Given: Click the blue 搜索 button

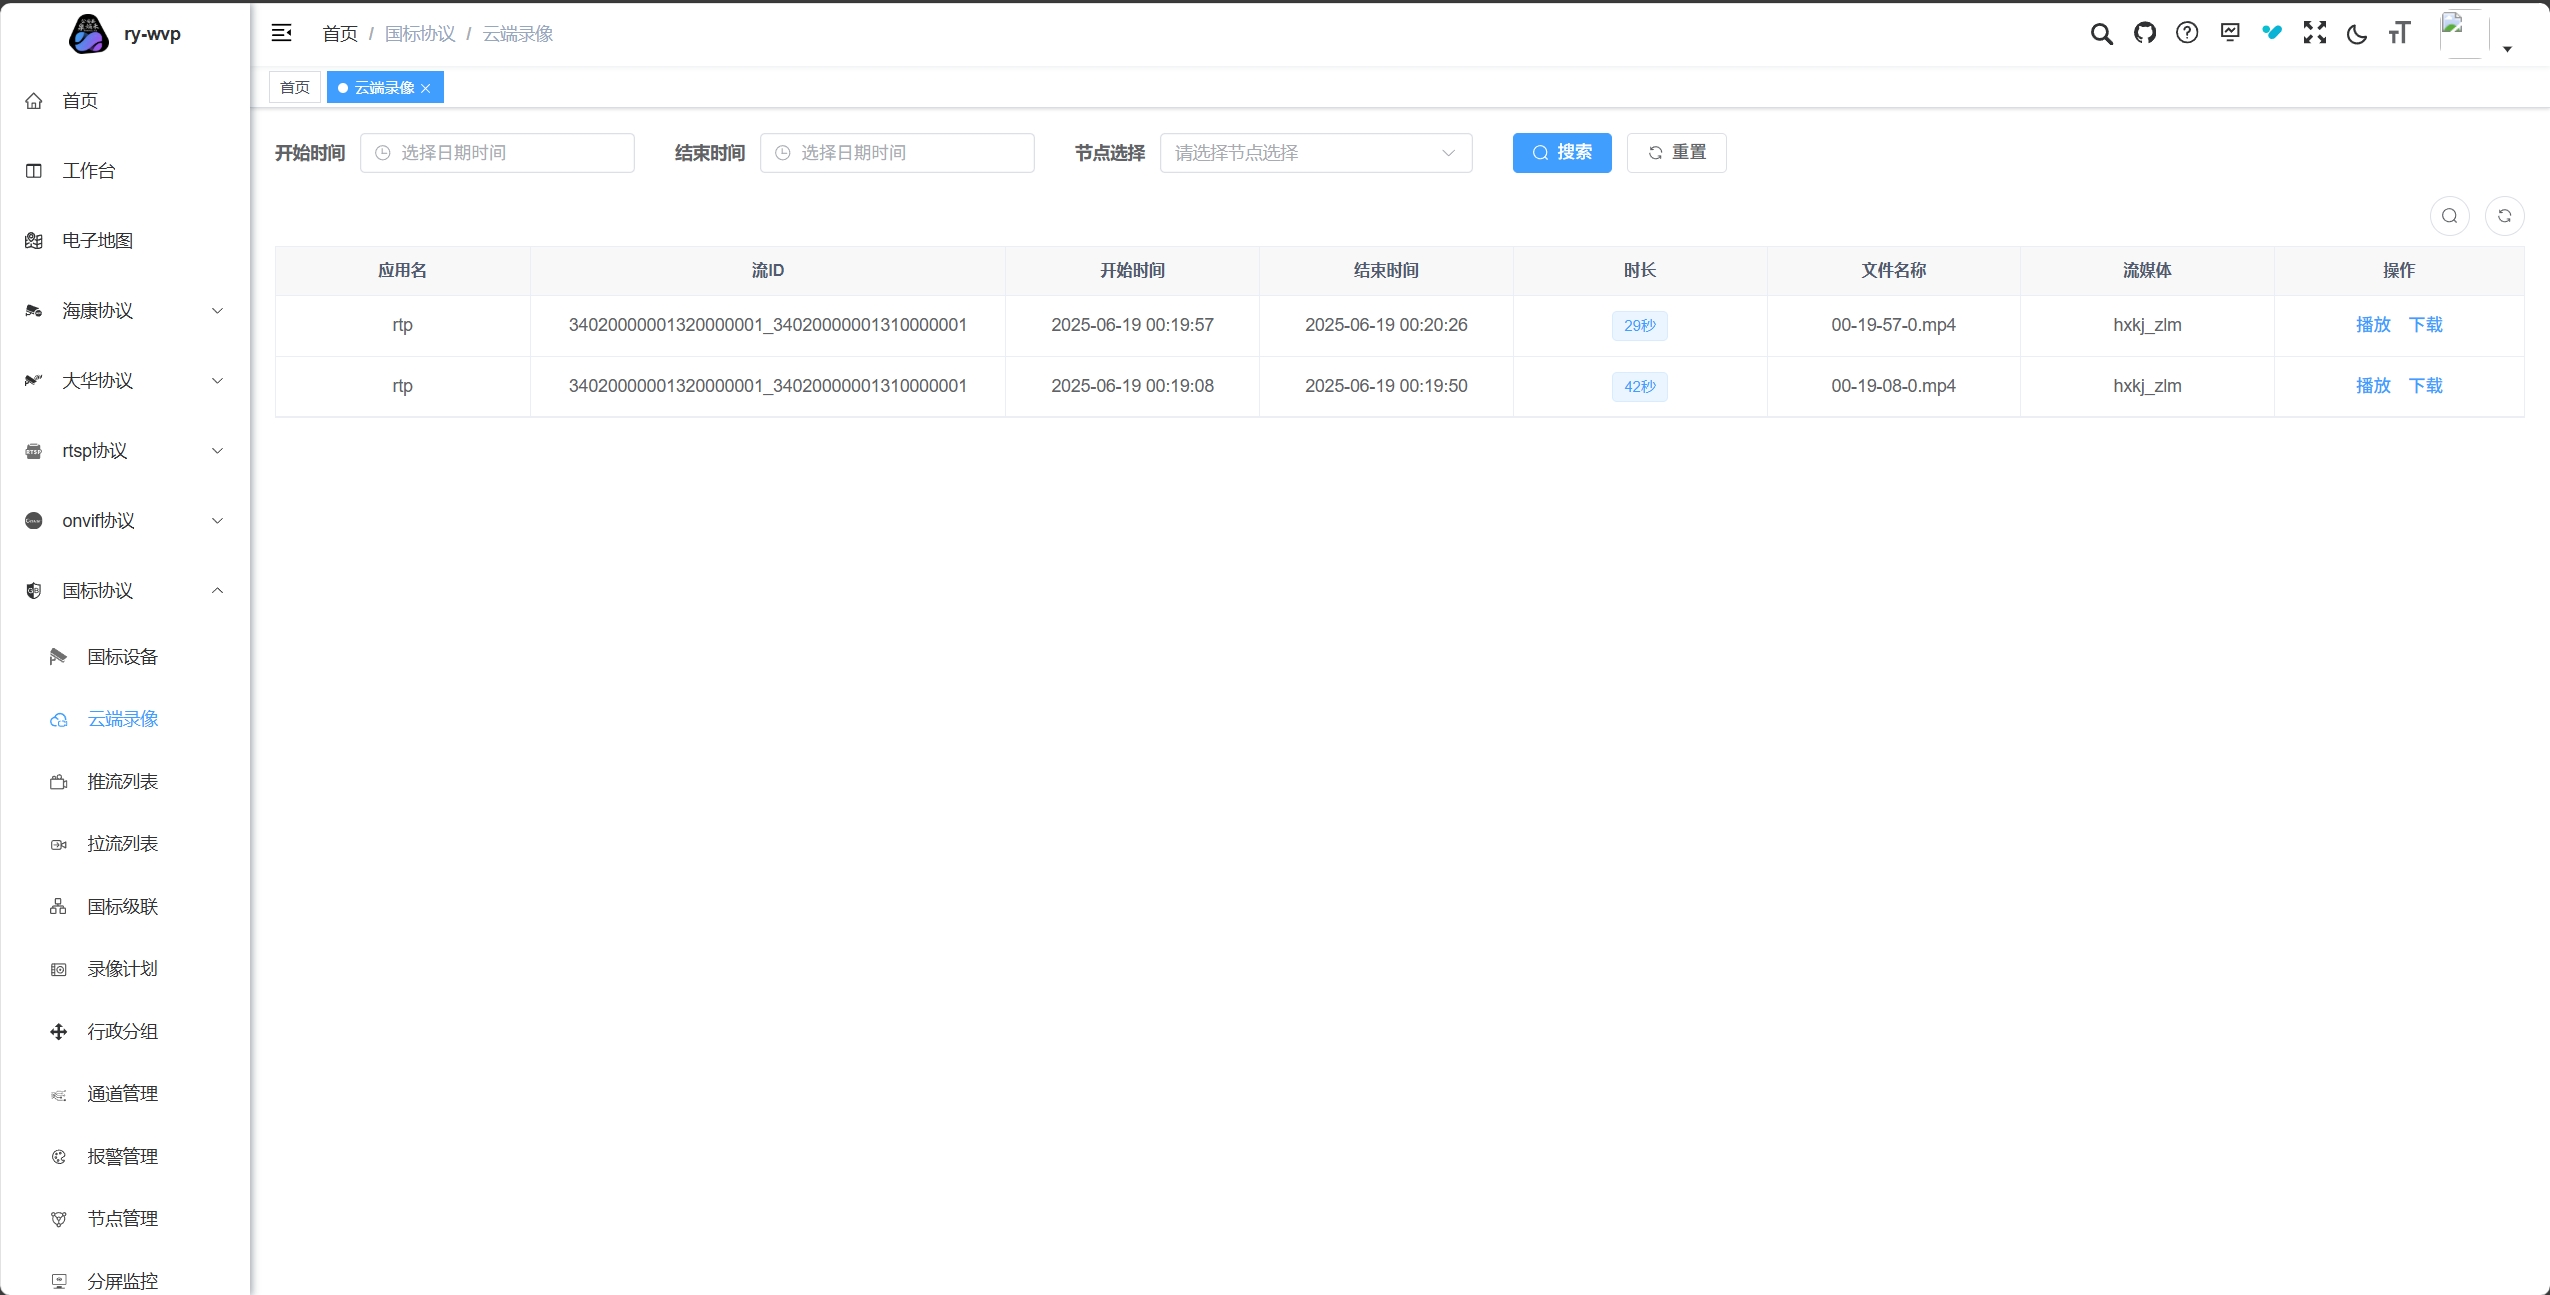Looking at the screenshot, I should [x=1561, y=153].
